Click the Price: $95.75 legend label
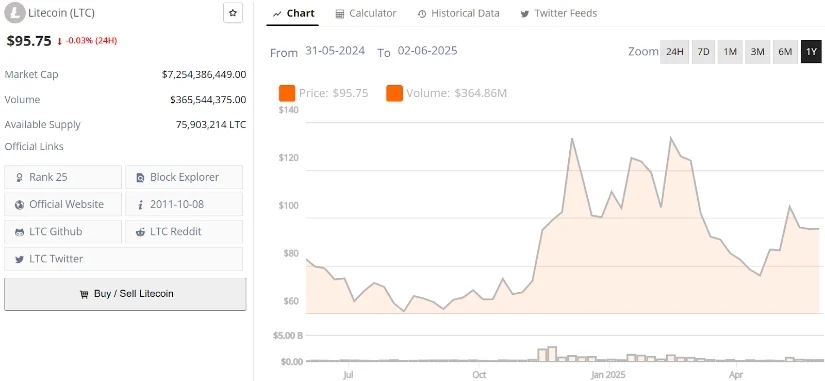 (x=334, y=94)
